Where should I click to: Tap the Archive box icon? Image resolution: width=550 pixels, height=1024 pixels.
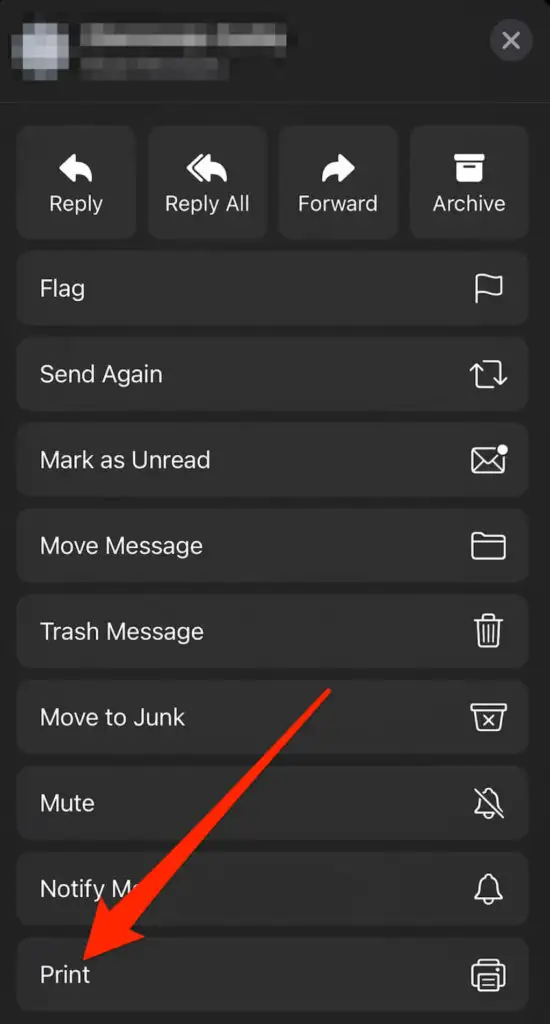pyautogui.click(x=469, y=168)
